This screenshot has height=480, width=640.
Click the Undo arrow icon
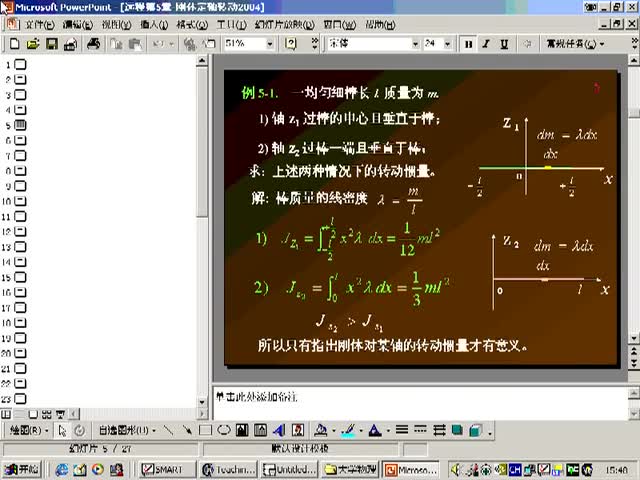[158, 44]
